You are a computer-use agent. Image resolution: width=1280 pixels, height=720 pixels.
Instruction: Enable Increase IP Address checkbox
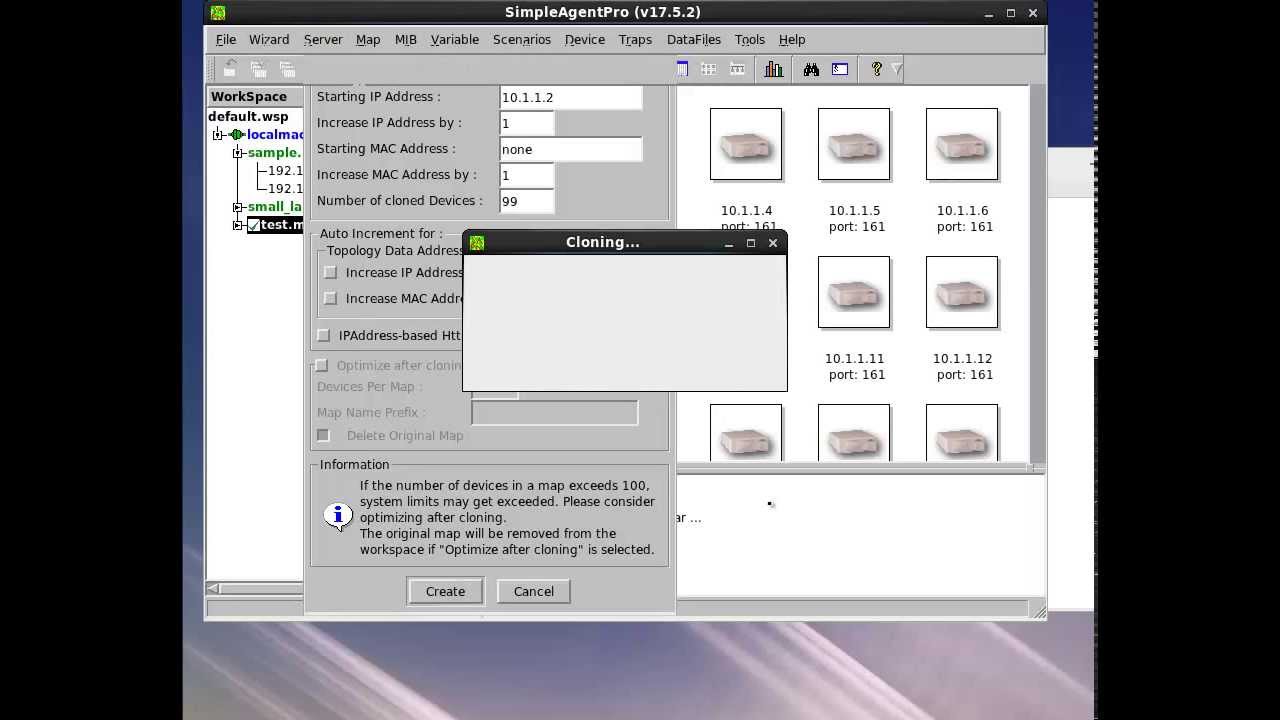pos(330,272)
